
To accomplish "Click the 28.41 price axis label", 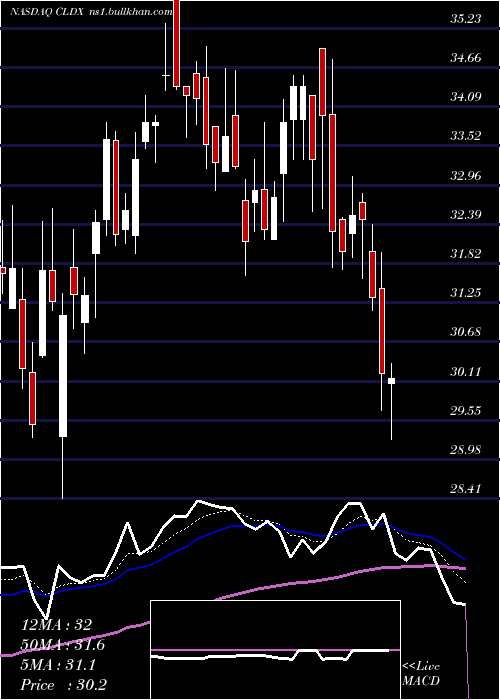I will point(466,489).
